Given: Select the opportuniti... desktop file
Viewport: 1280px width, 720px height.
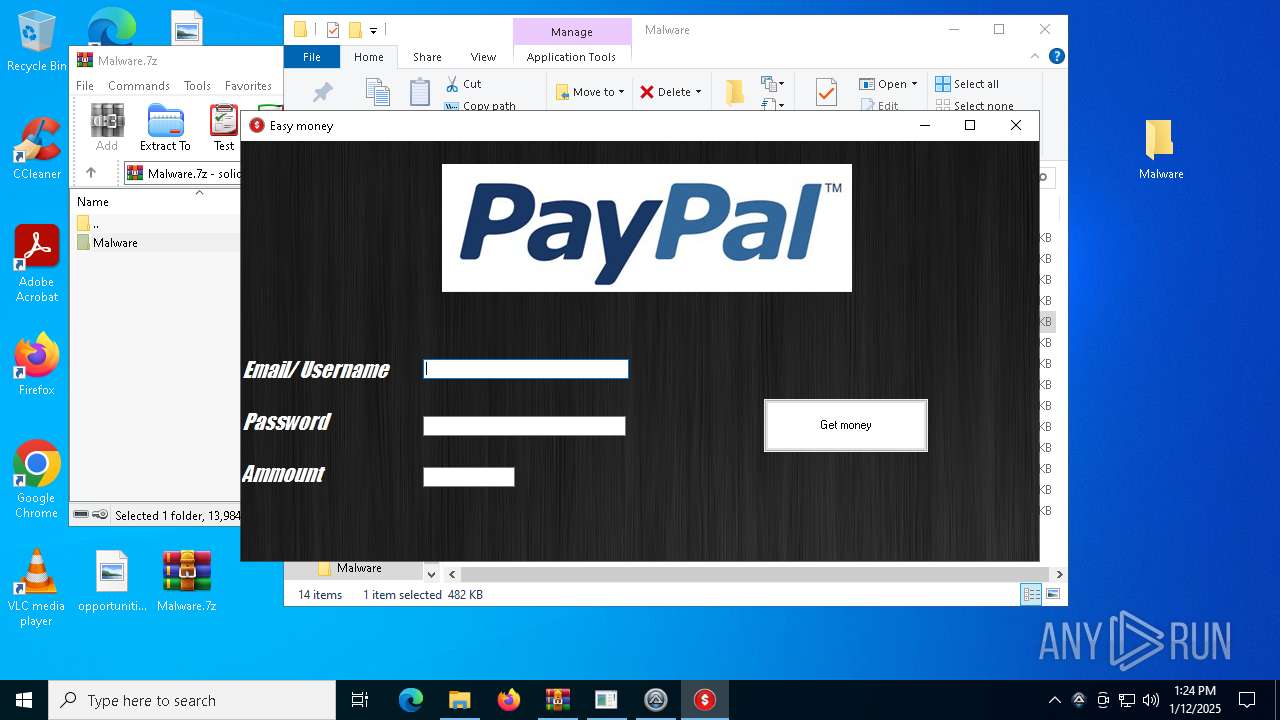Looking at the screenshot, I should [112, 581].
